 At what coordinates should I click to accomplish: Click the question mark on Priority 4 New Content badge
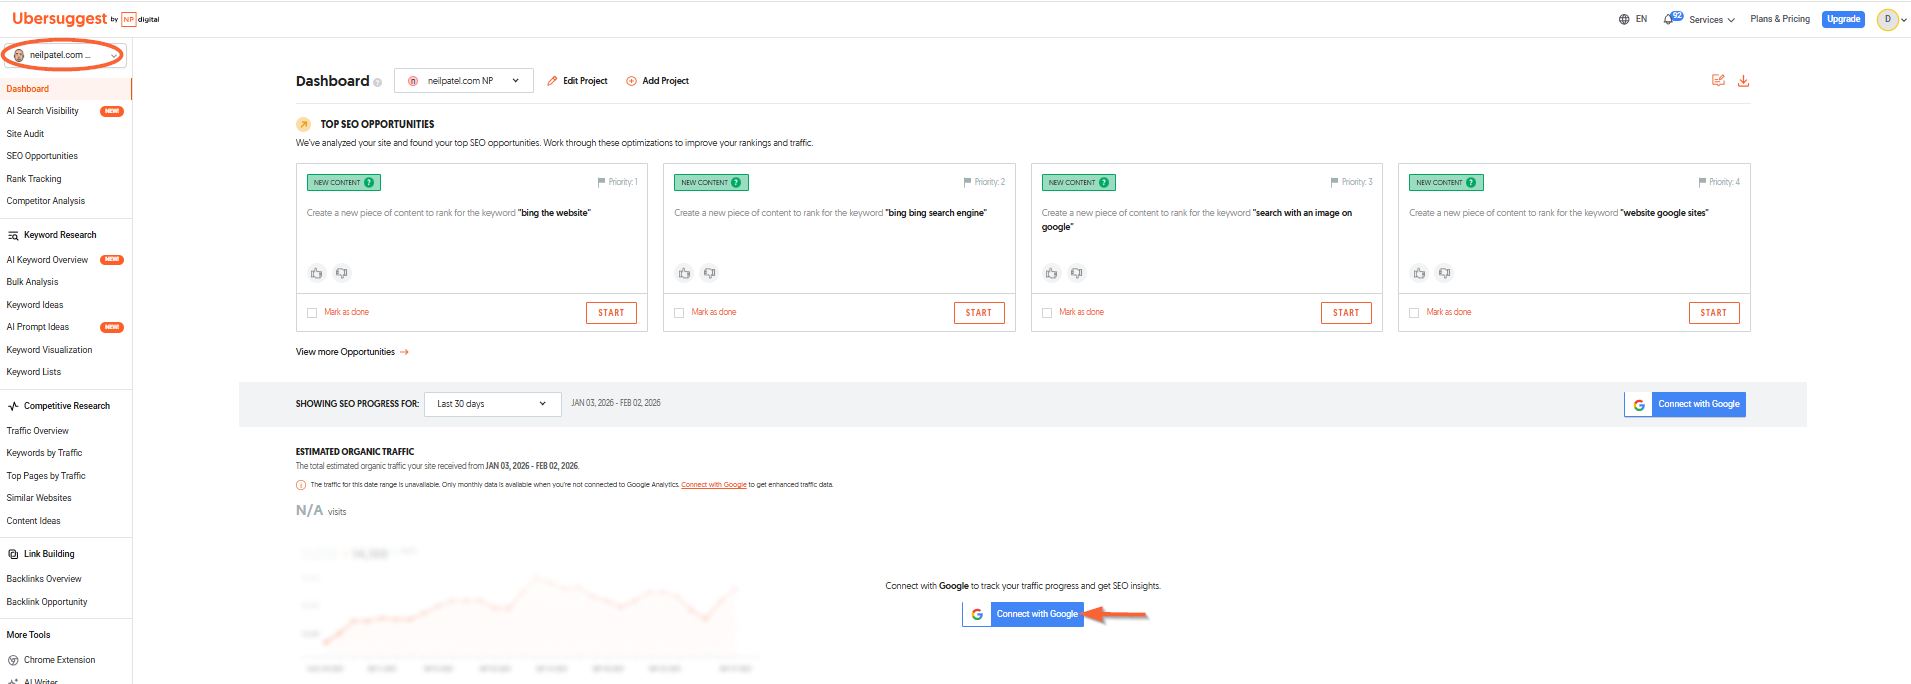(1471, 183)
